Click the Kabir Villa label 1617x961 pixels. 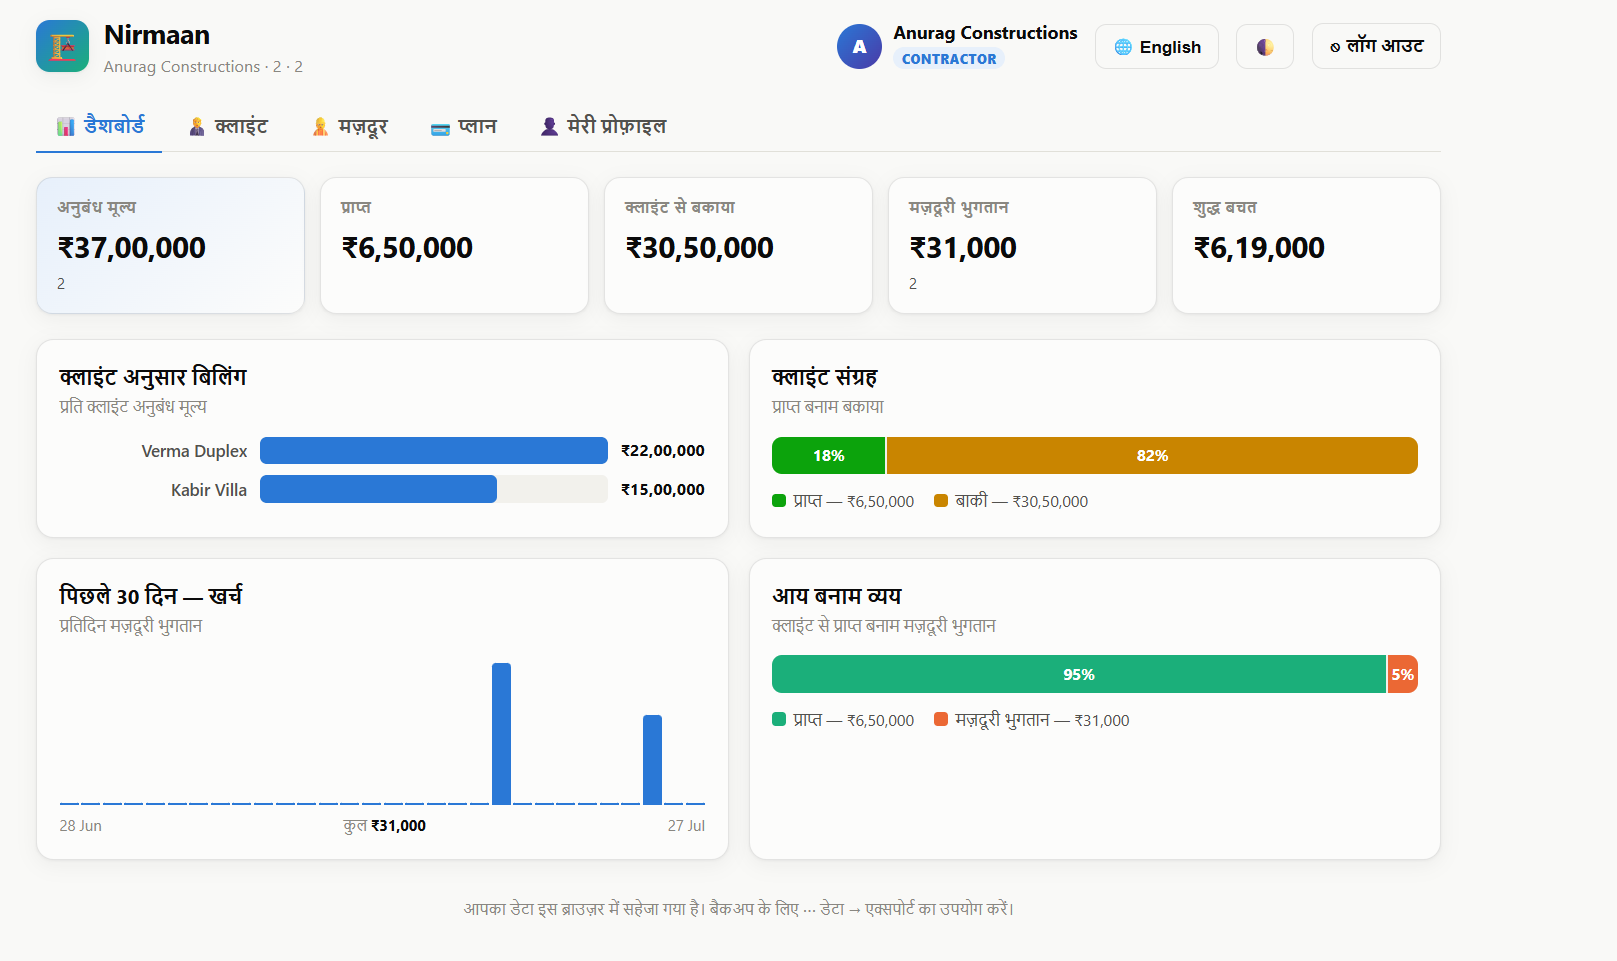(208, 490)
